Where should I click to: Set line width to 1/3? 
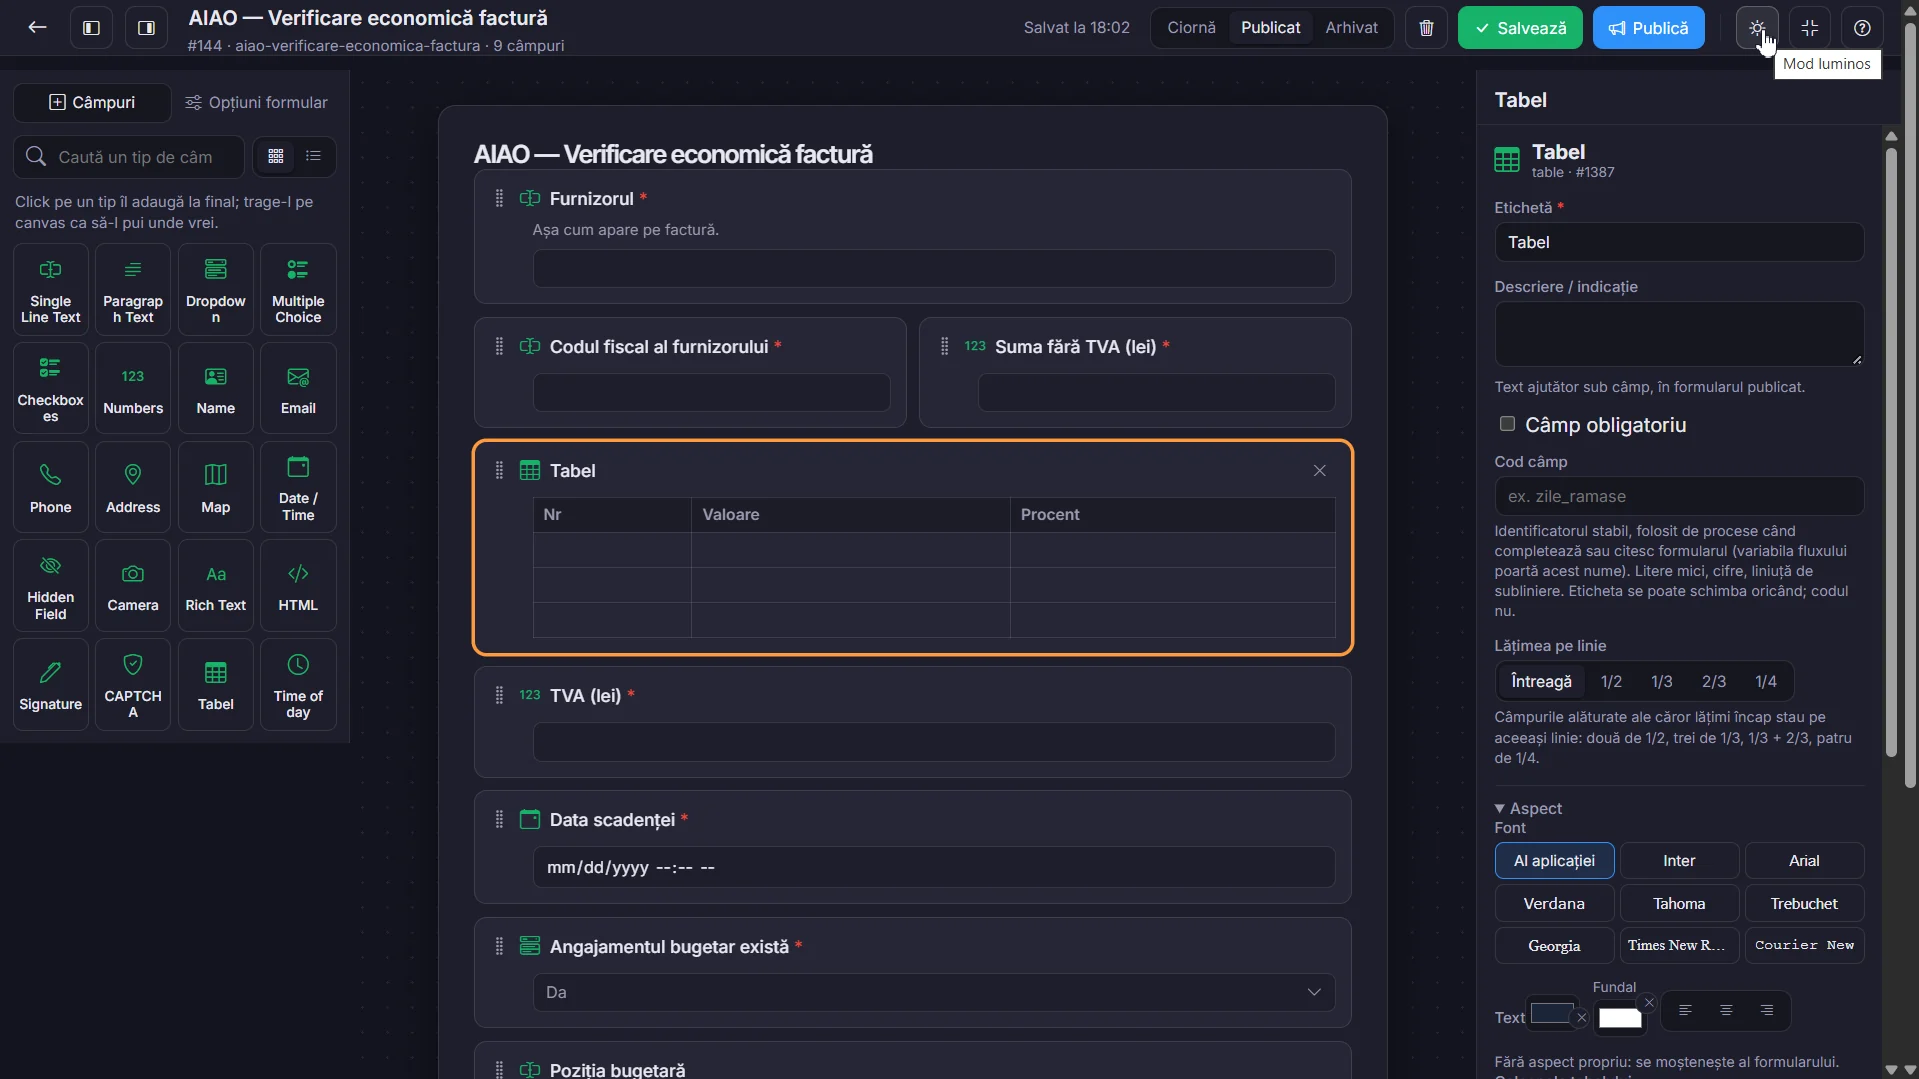coord(1662,681)
